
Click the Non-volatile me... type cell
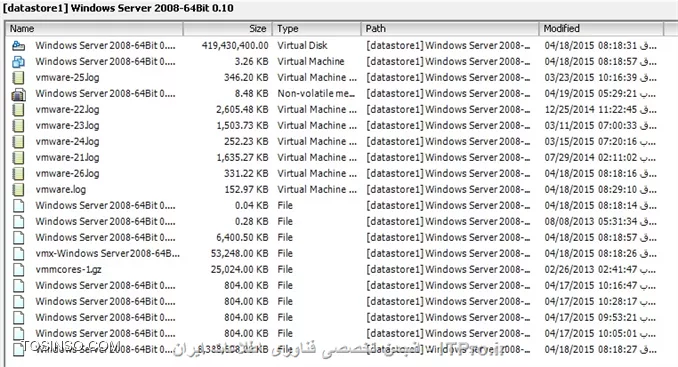click(x=316, y=93)
